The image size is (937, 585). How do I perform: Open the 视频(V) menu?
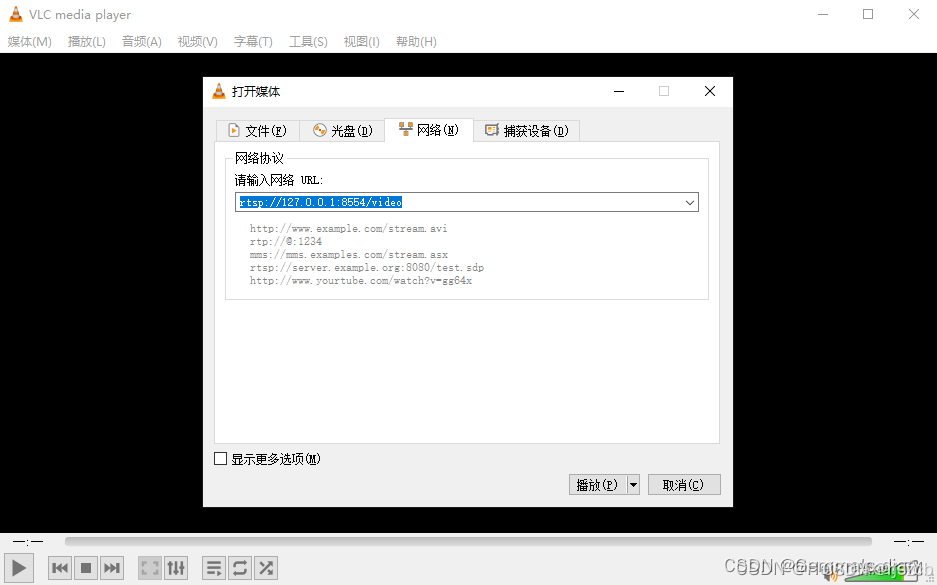[197, 42]
